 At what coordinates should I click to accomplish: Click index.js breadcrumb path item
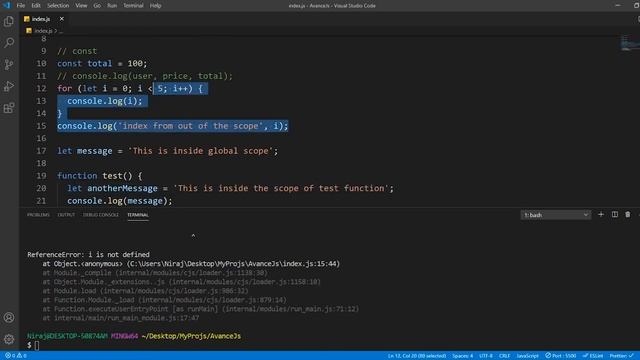(x=43, y=31)
